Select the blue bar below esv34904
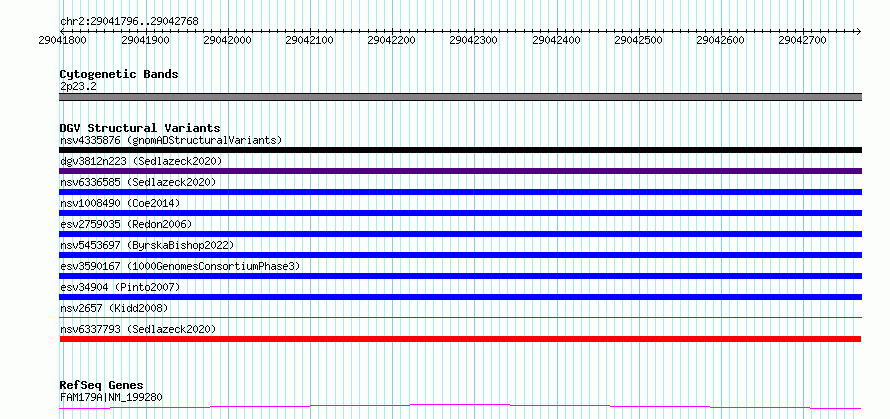The image size is (890, 419). [460, 297]
